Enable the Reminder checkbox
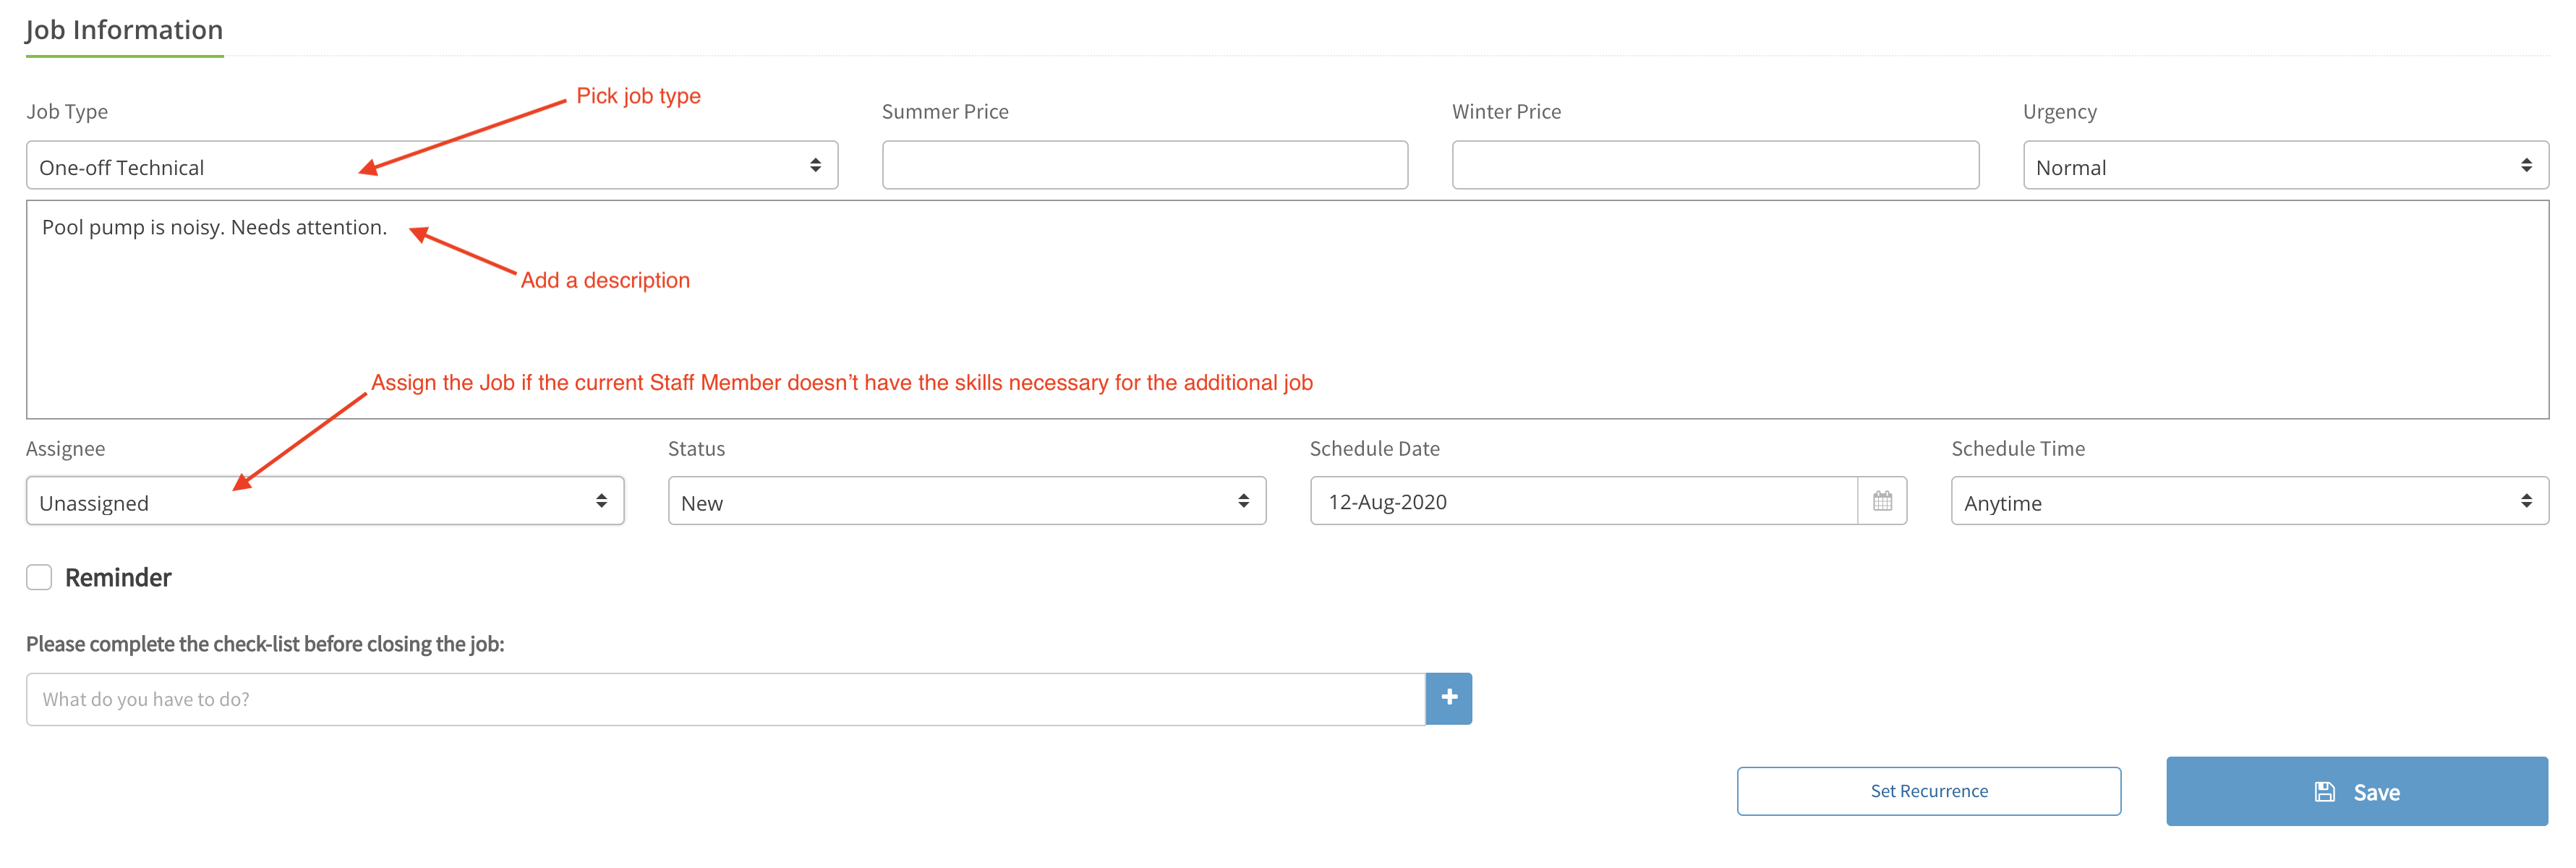The image size is (2576, 868). pos(39,577)
